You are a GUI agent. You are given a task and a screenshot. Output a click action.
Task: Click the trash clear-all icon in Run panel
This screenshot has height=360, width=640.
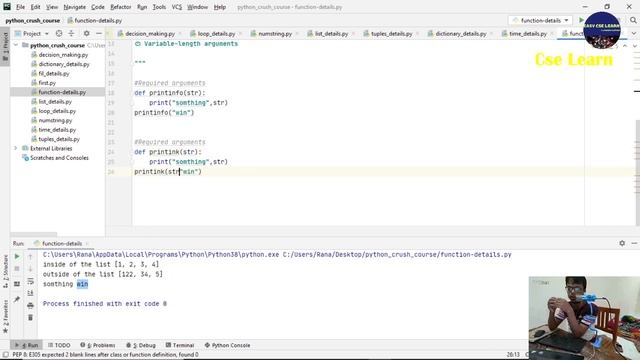point(30,317)
